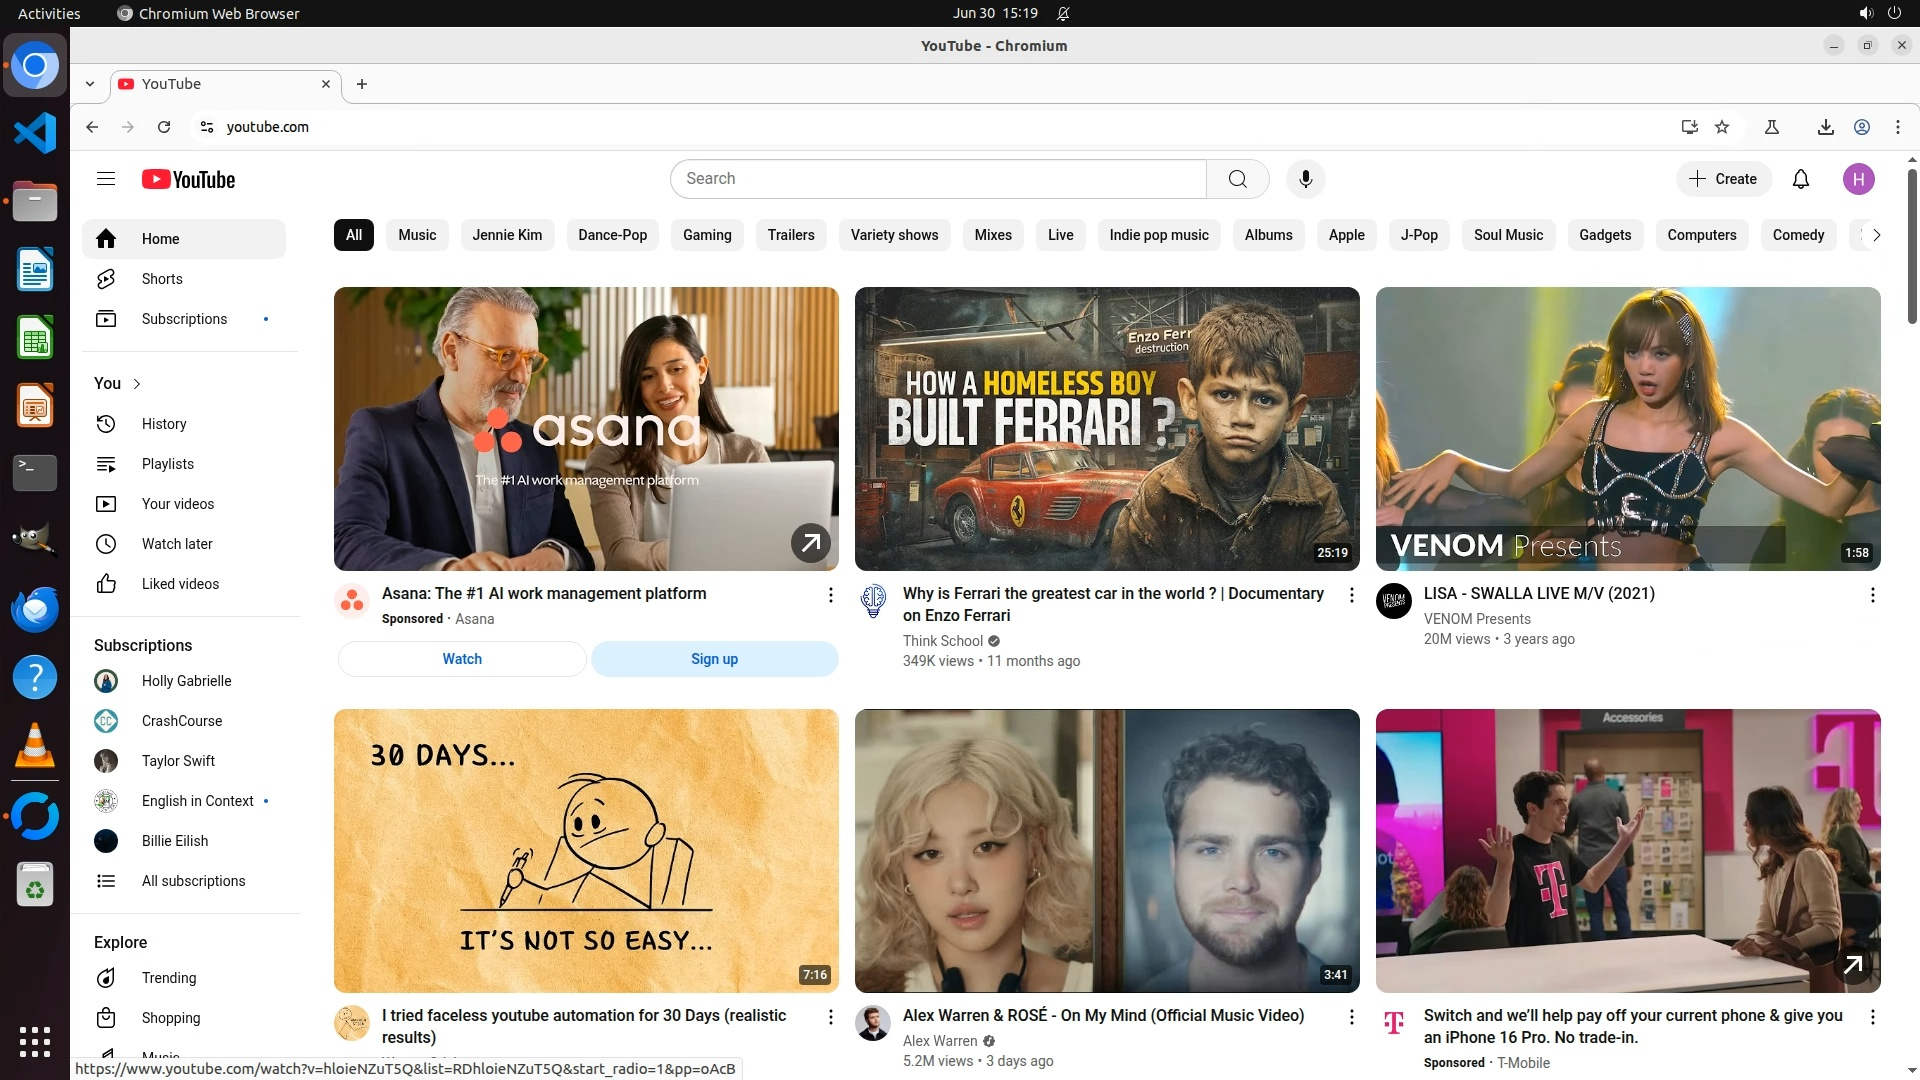Viewport: 1920px width, 1080px height.
Task: Click the voice search microphone icon
Action: pos(1305,179)
